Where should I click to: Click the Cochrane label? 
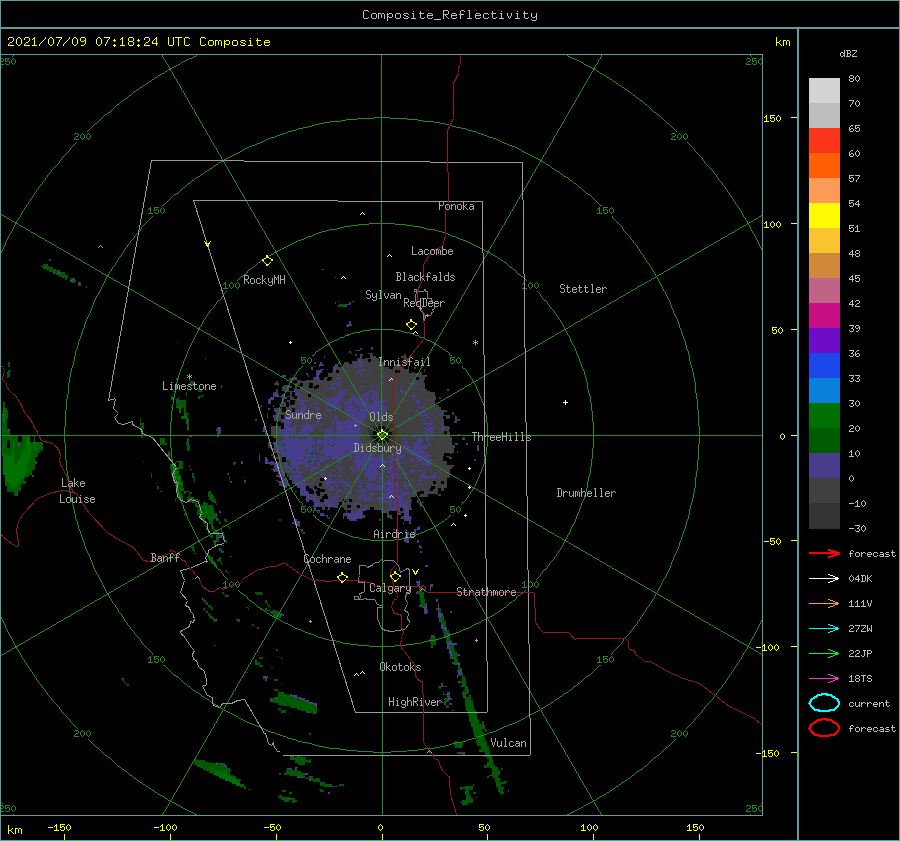(x=327, y=559)
